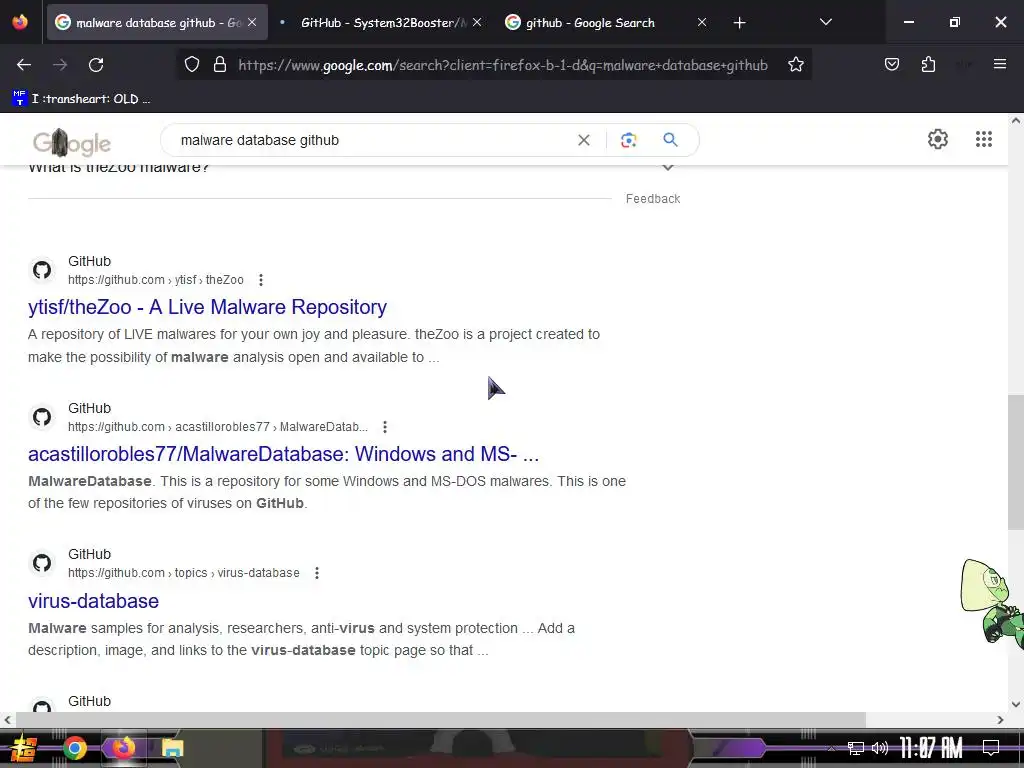The width and height of the screenshot is (1024, 768).
Task: Open the Save to Pocket icon
Action: click(x=892, y=64)
